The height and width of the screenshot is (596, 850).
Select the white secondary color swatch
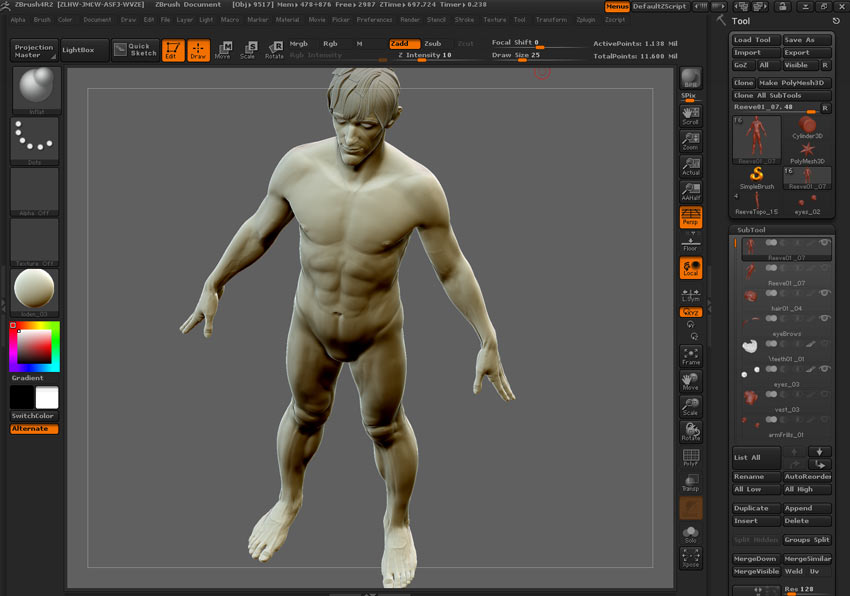[x=47, y=398]
